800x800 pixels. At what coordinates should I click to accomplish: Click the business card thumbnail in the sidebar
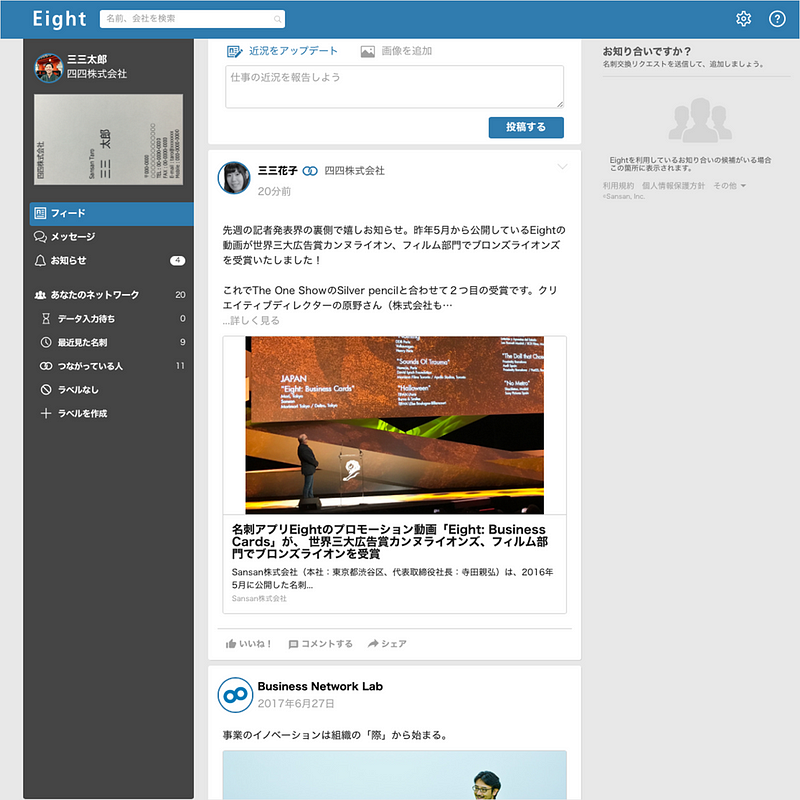pyautogui.click(x=109, y=139)
